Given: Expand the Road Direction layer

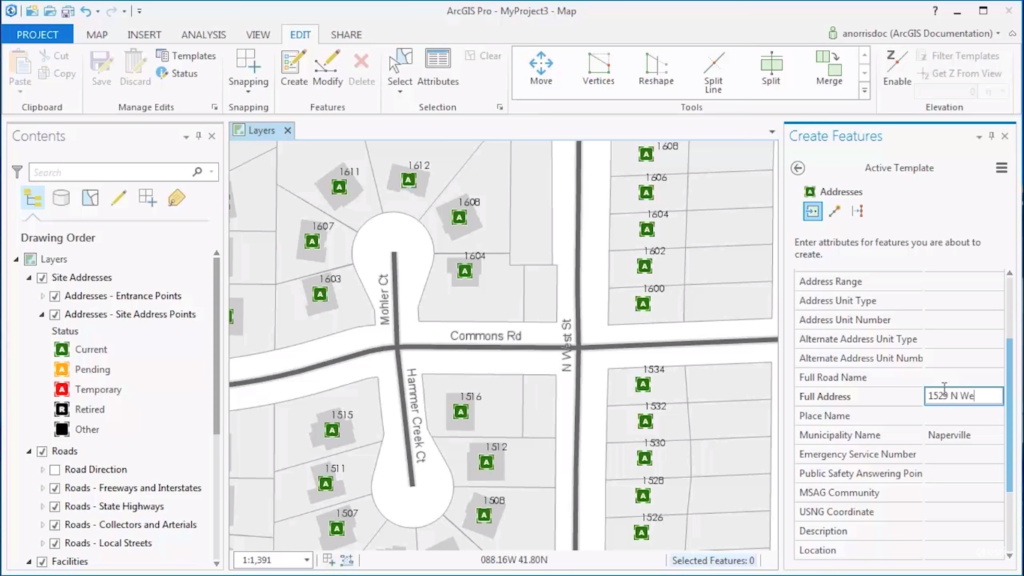Looking at the screenshot, I should [x=42, y=470].
